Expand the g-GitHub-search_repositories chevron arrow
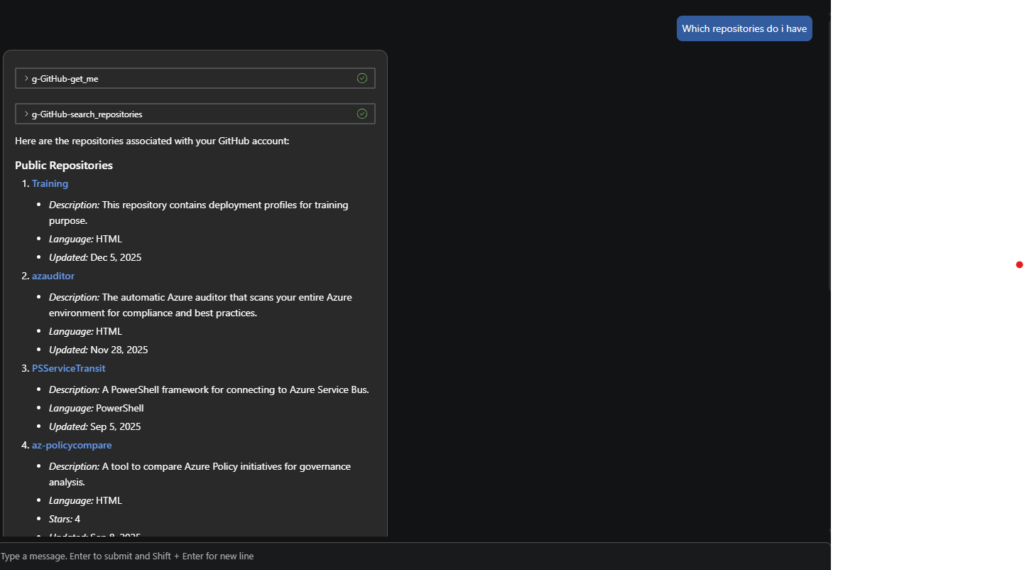The image size is (1024, 570). [x=26, y=114]
